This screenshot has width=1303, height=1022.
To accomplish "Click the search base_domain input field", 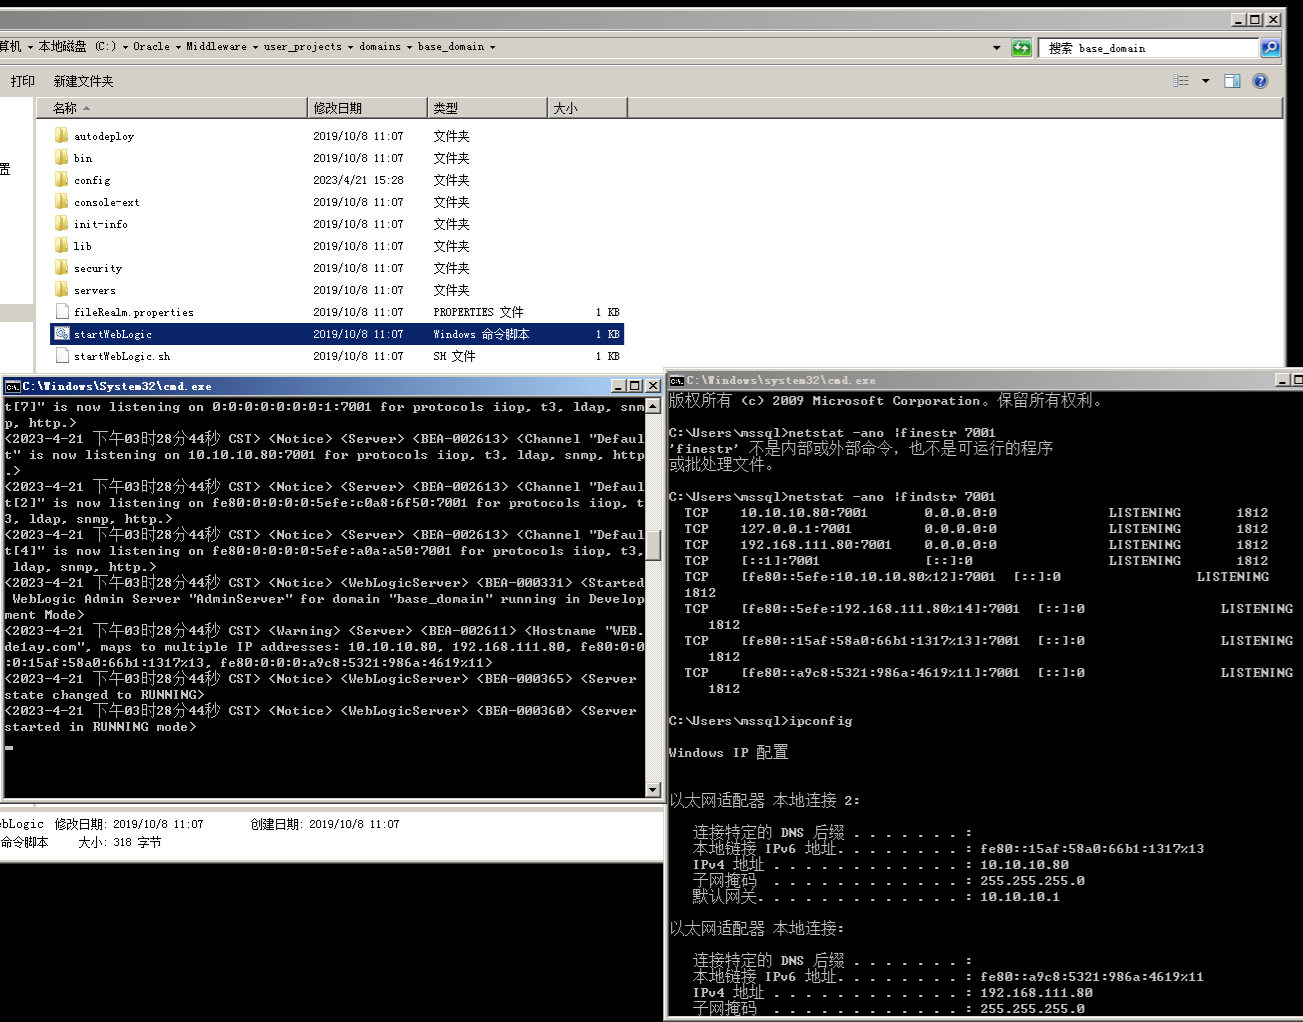I will click(1148, 47).
